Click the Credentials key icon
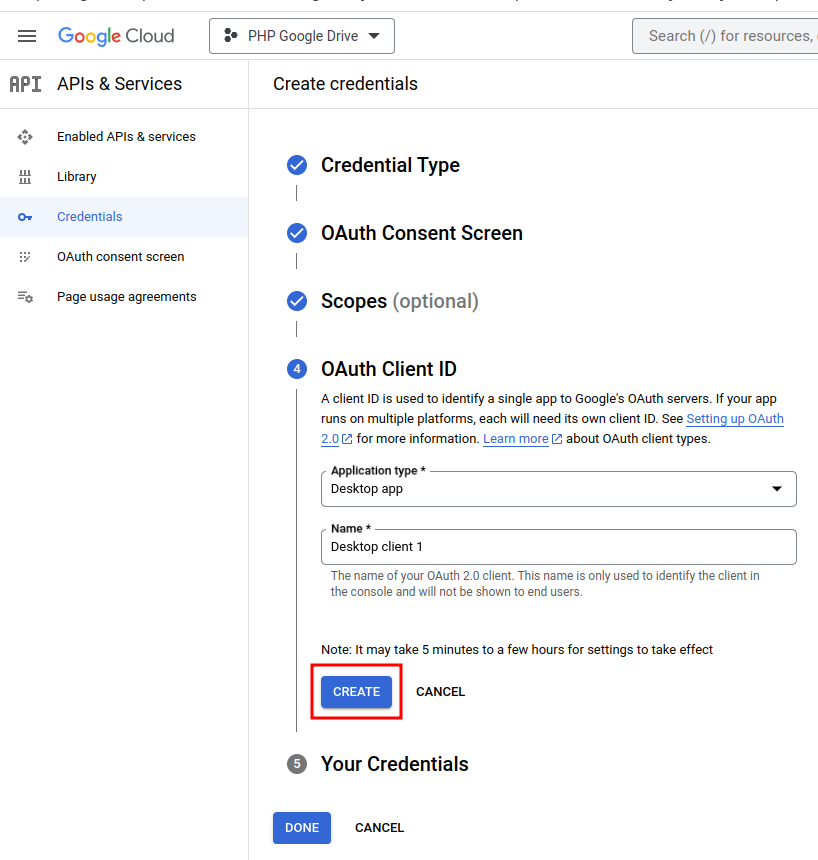This screenshot has width=818, height=860. click(x=26, y=217)
